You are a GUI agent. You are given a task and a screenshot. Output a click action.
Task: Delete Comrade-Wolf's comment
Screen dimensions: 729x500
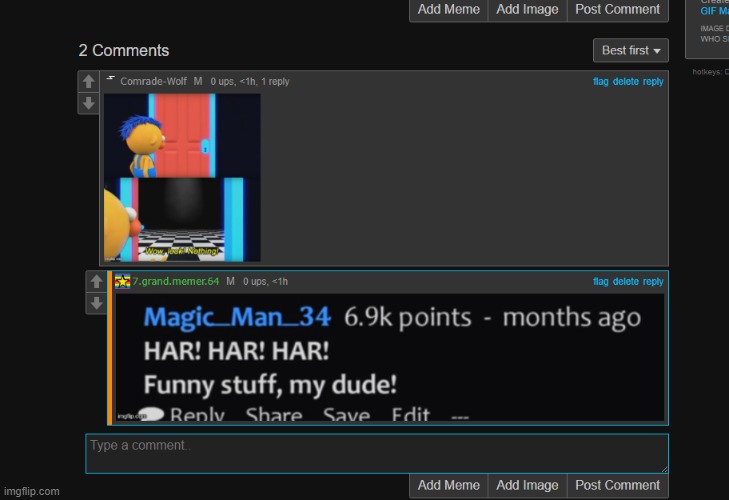point(625,81)
